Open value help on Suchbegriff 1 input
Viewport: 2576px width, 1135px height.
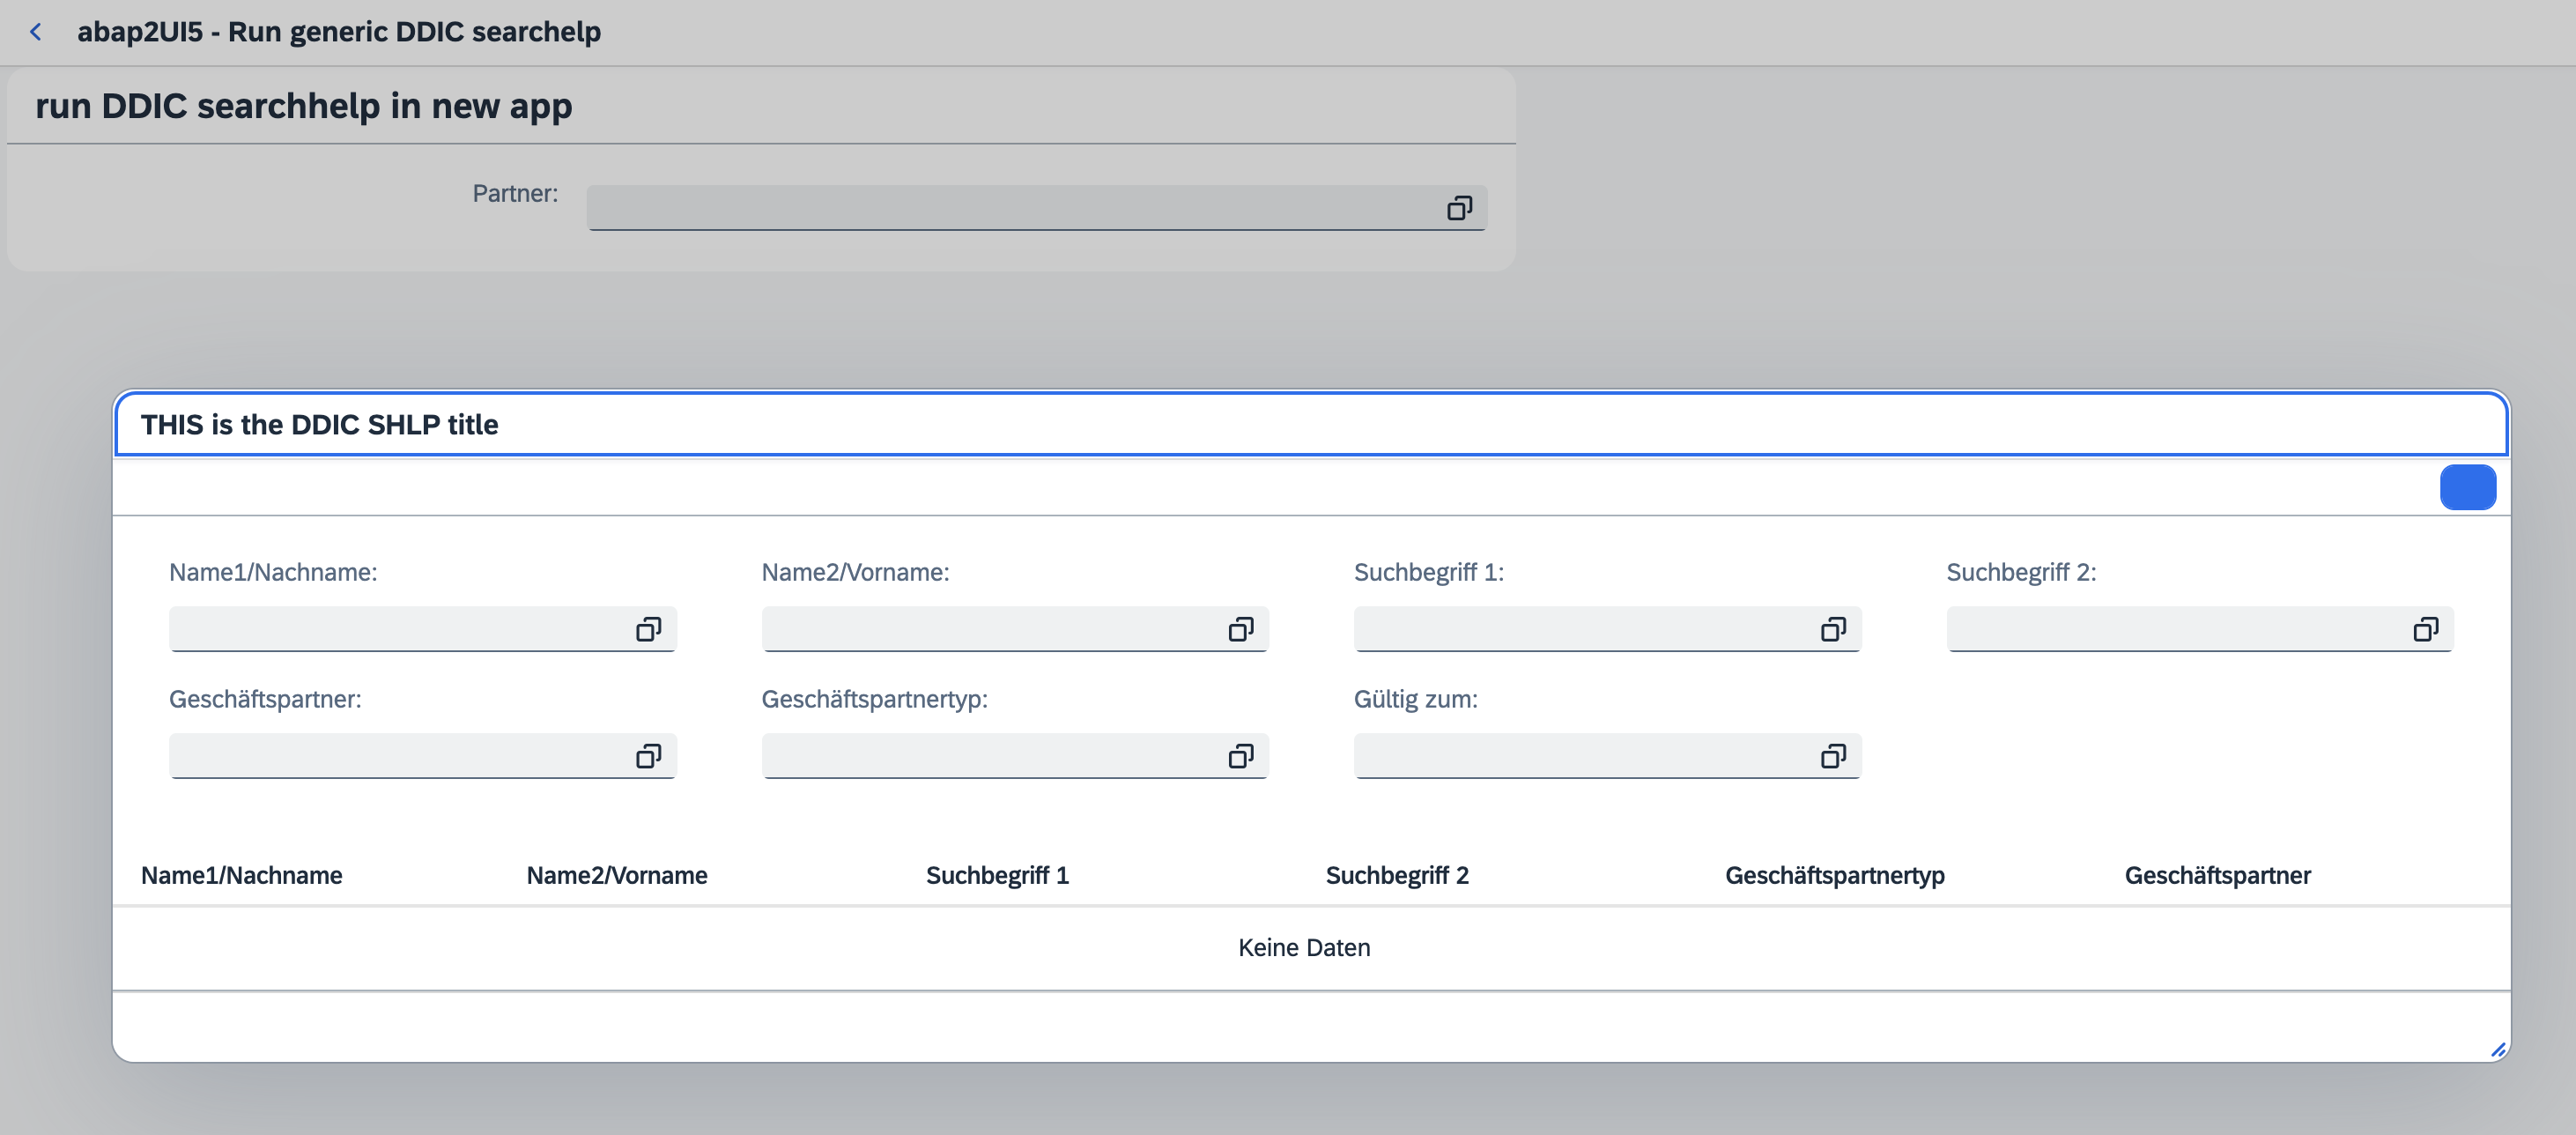[1834, 629]
